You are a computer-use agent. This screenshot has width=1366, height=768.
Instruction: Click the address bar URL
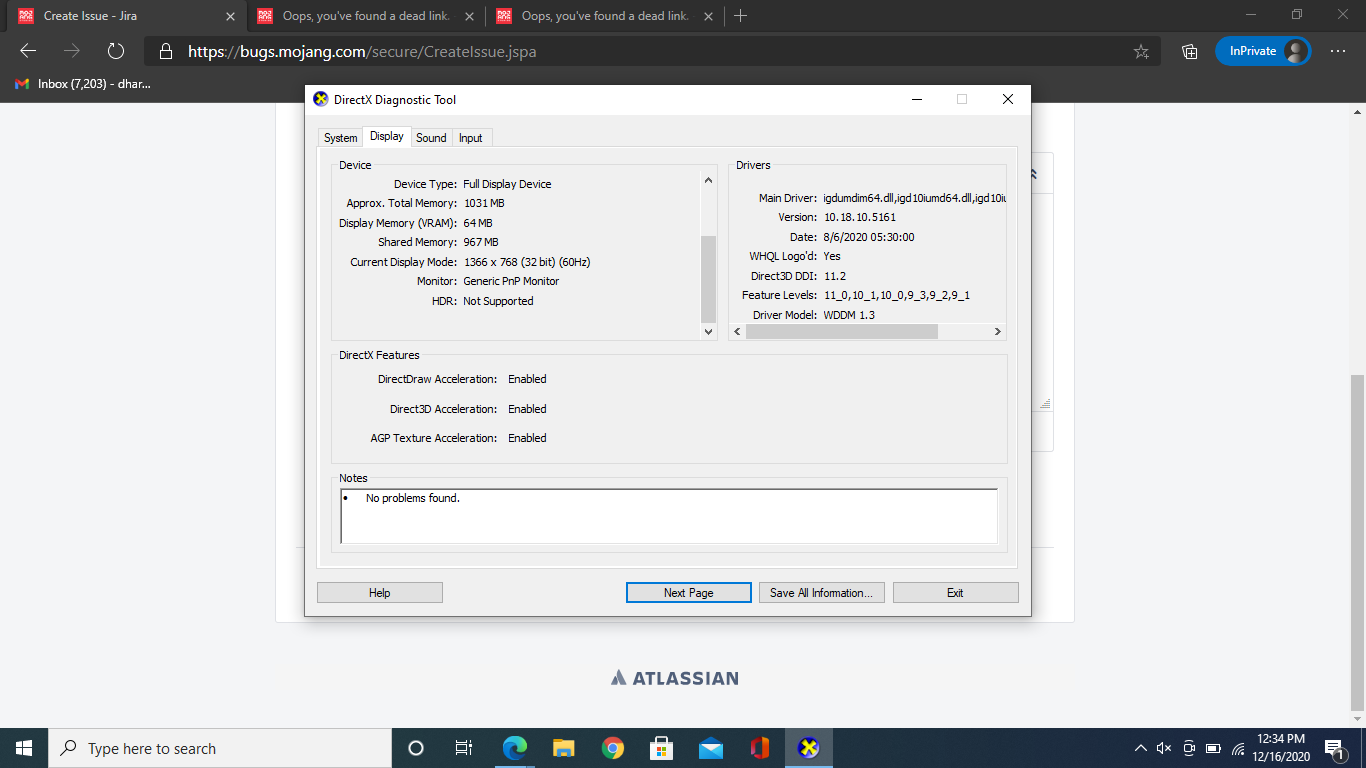click(362, 51)
